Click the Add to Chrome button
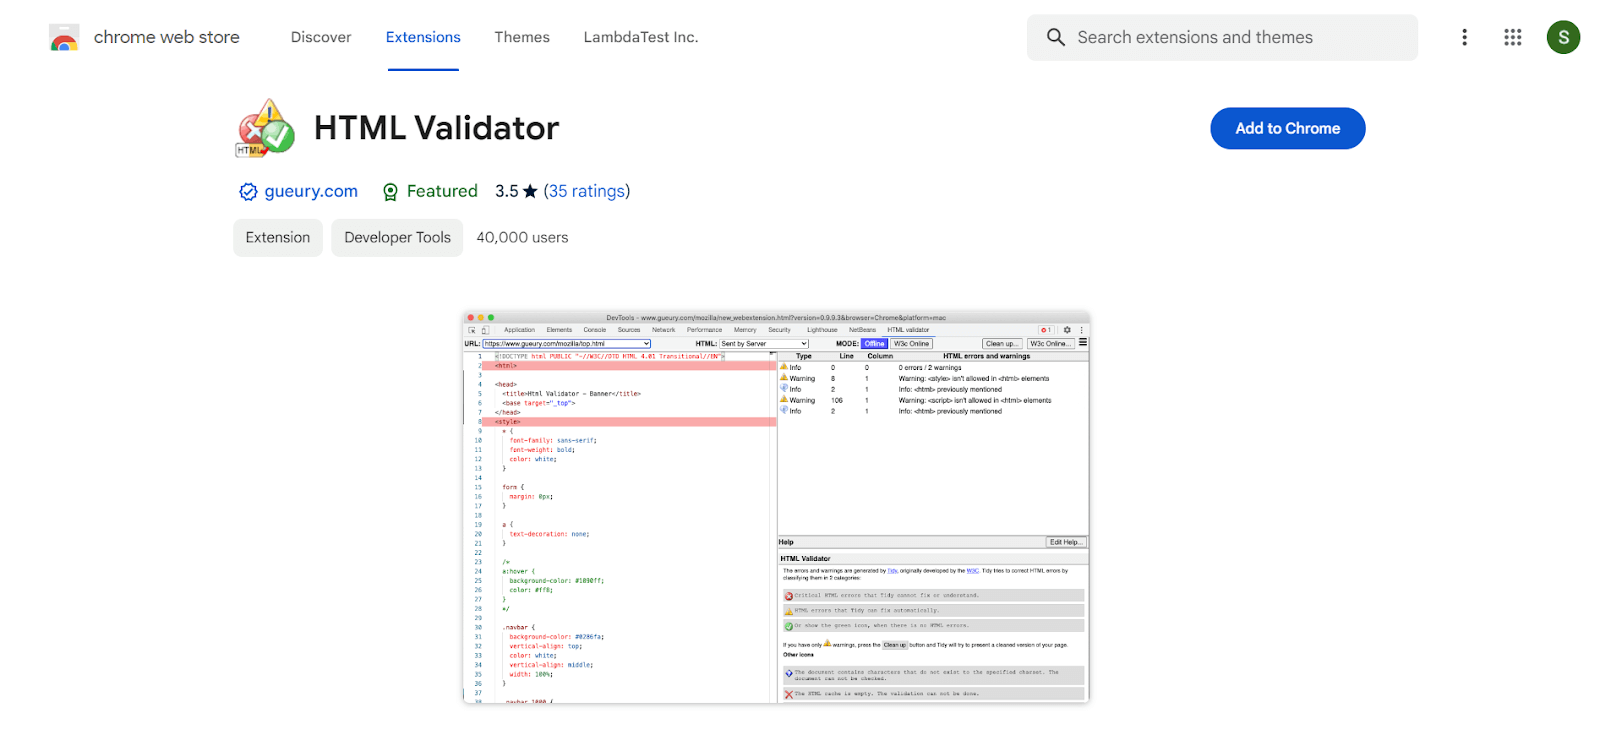The height and width of the screenshot is (735, 1600). [1287, 128]
